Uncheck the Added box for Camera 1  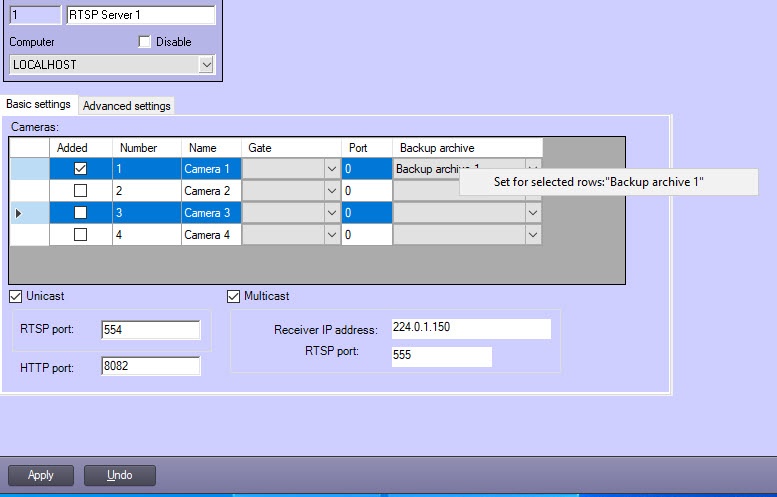pos(81,169)
